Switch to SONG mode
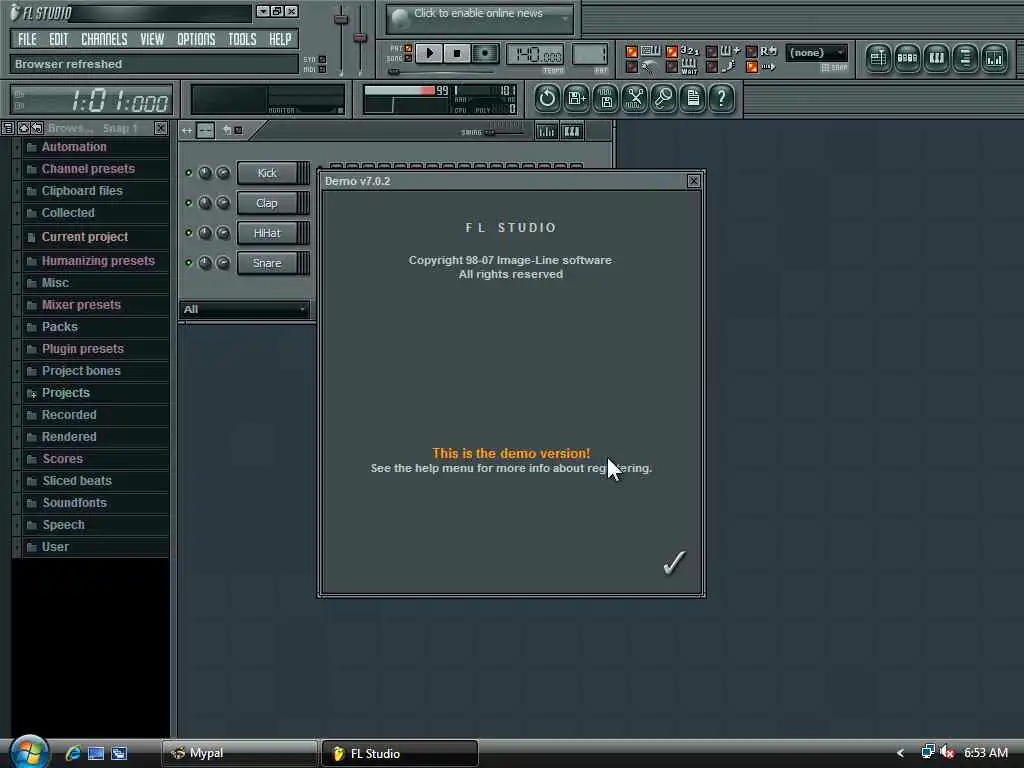Viewport: 1024px width, 768px height. [x=408, y=58]
